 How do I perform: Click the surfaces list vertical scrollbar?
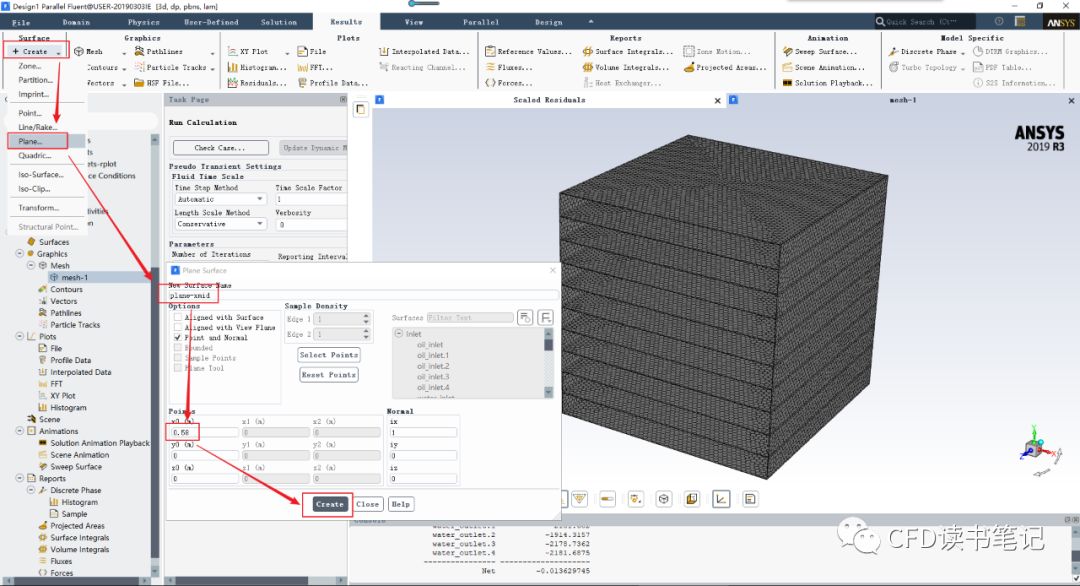[x=549, y=363]
